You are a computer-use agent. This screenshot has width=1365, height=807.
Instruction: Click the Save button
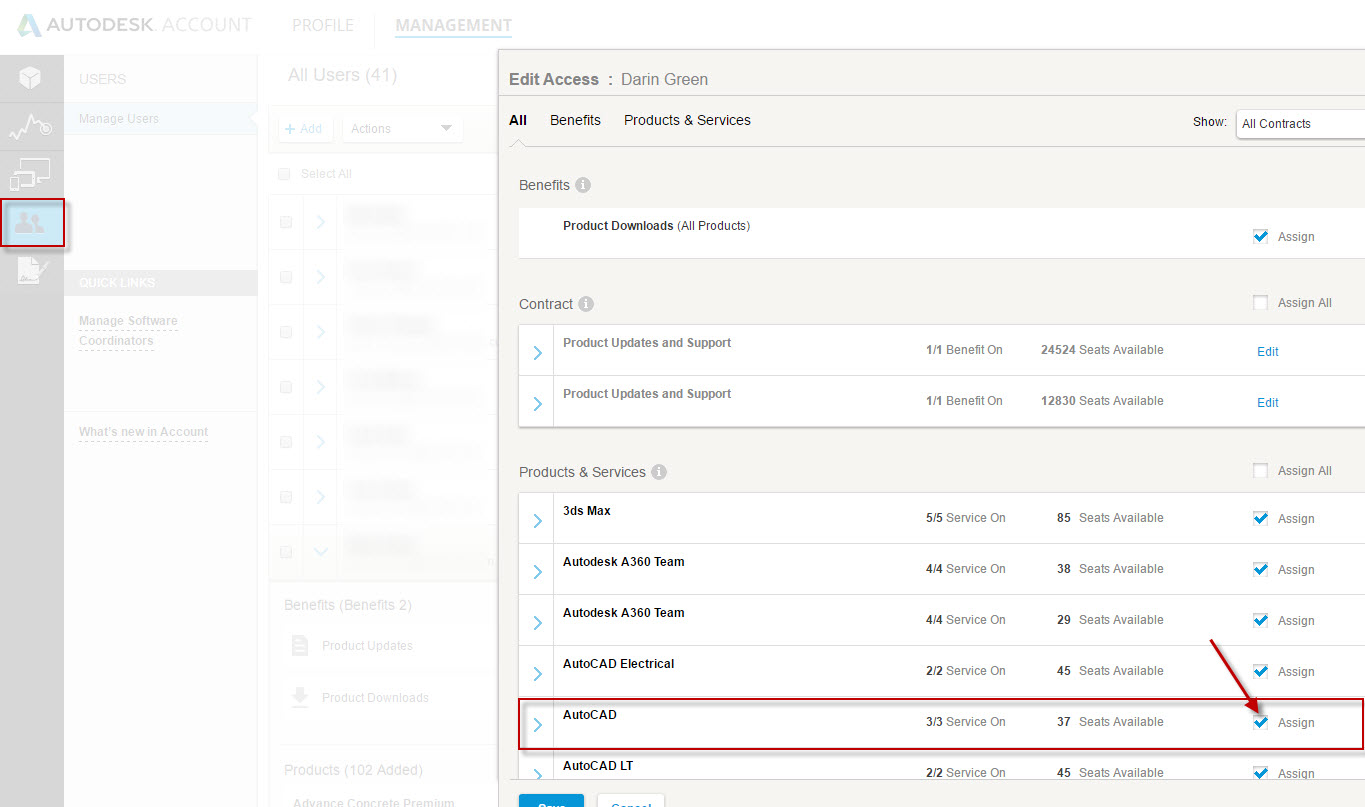pyautogui.click(x=551, y=801)
